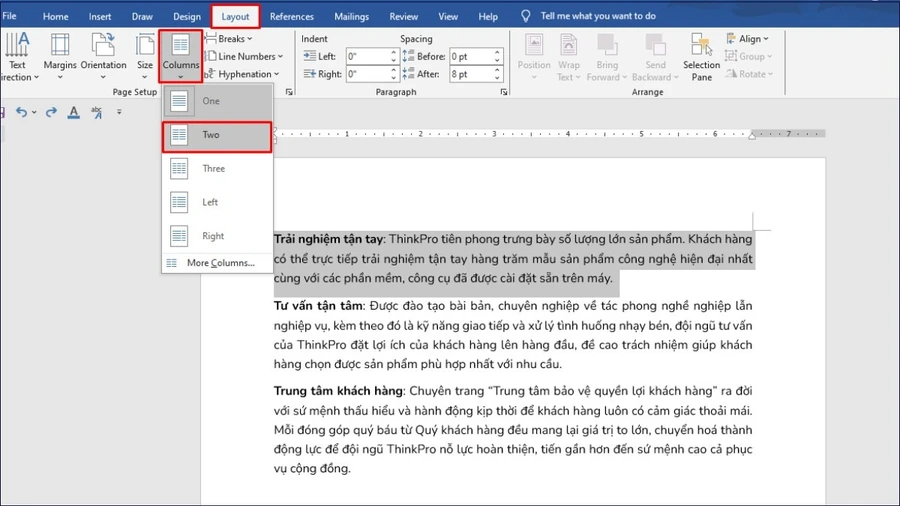This screenshot has width=900, height=506.
Task: Click the Undo button
Action: tap(21, 112)
